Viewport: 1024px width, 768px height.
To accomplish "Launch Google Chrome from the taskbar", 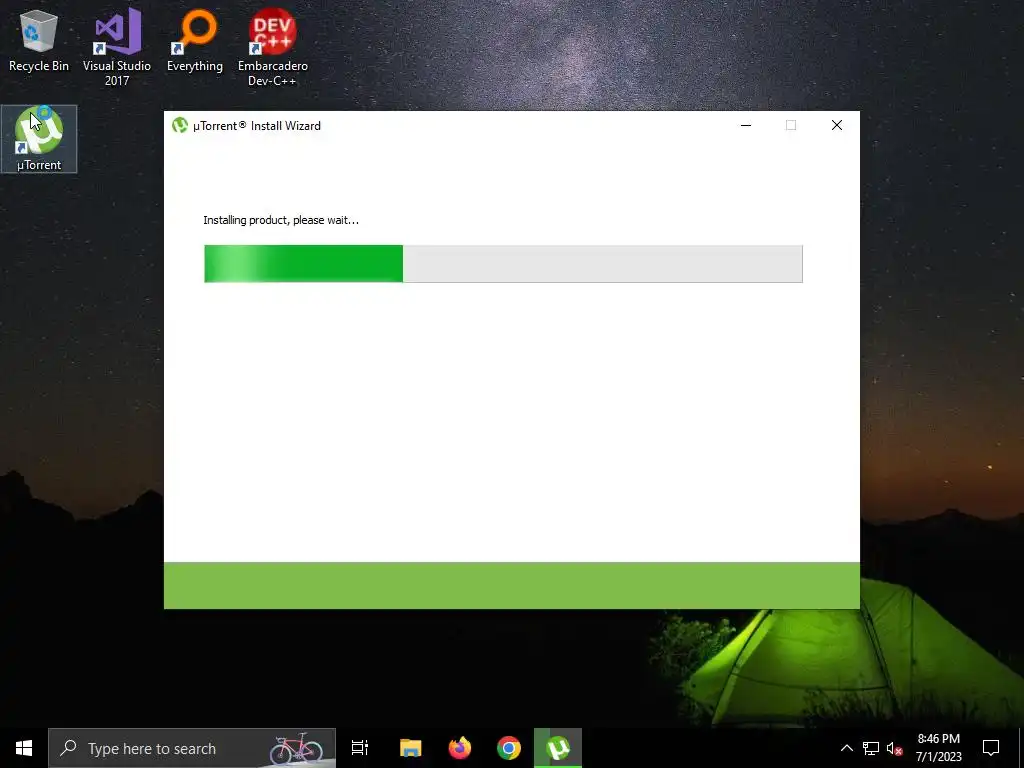I will [509, 748].
